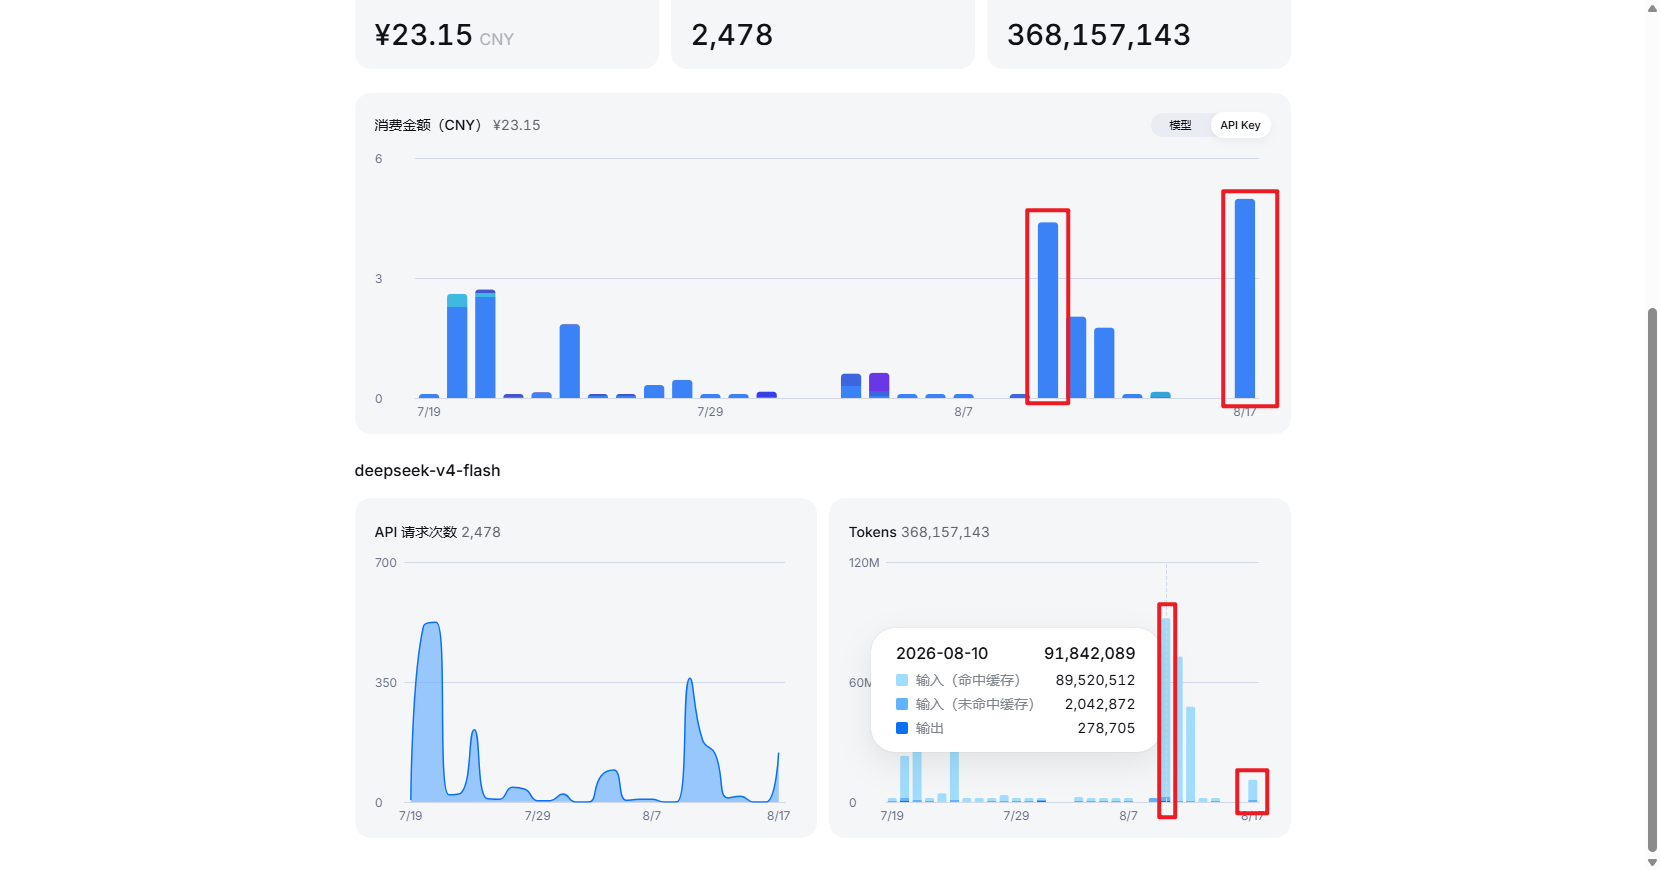Select the API Key view toggle
This screenshot has height=870, width=1660.
[1240, 125]
